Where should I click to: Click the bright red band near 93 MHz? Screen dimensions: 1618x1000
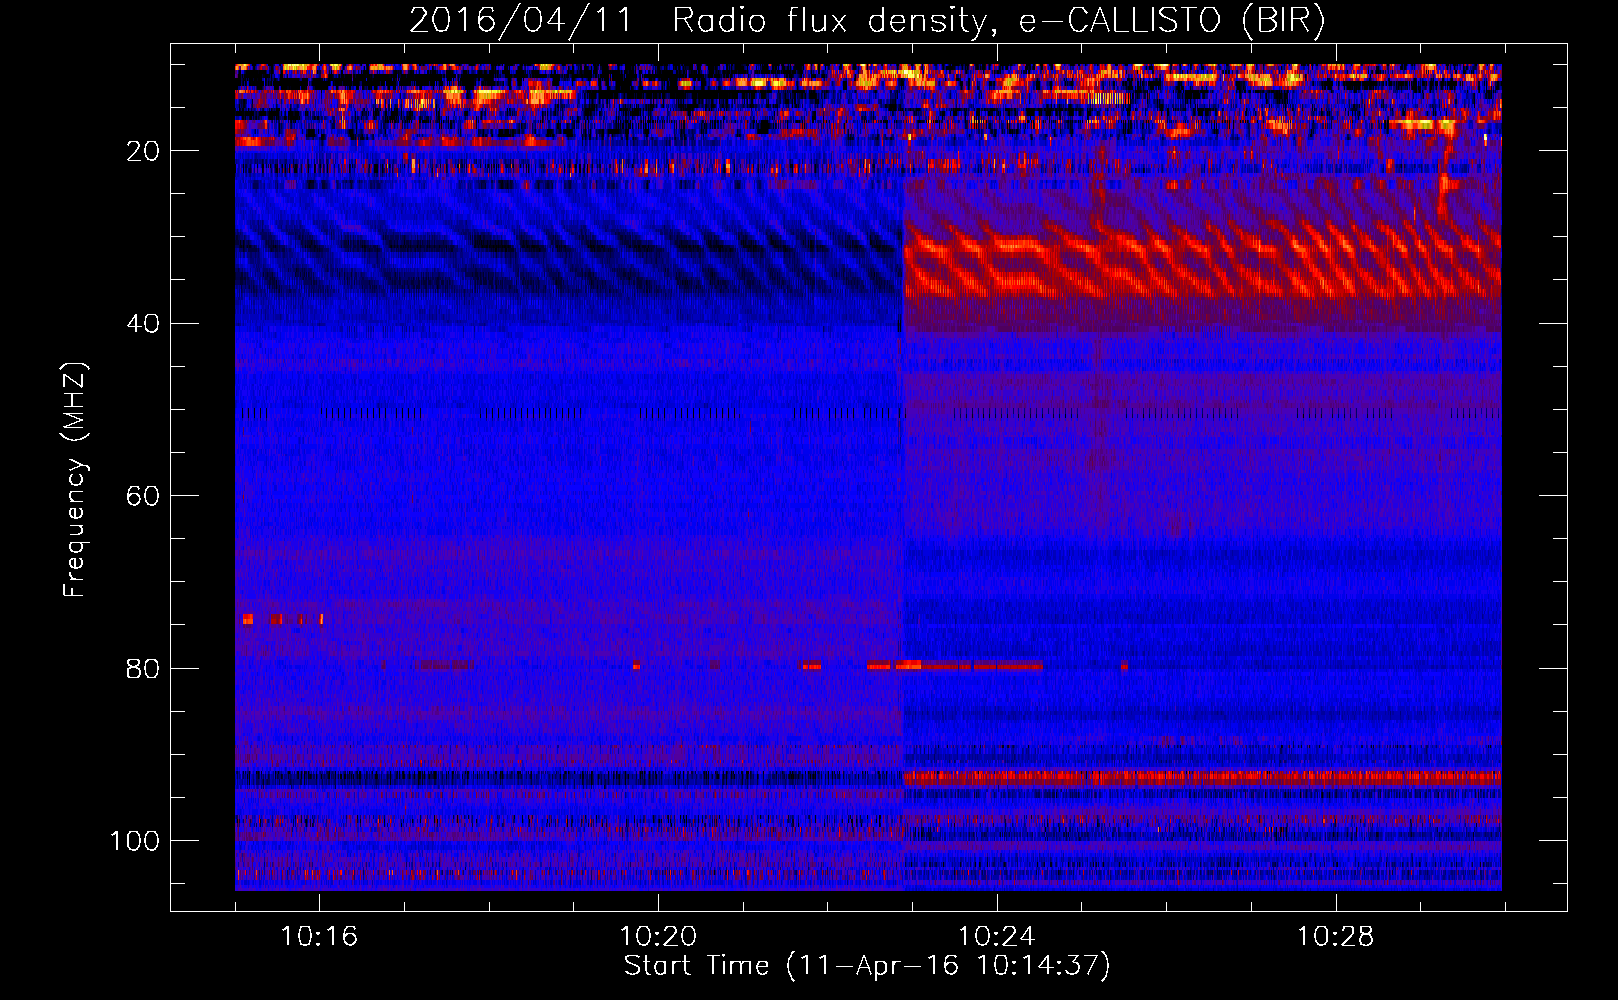(1202, 777)
